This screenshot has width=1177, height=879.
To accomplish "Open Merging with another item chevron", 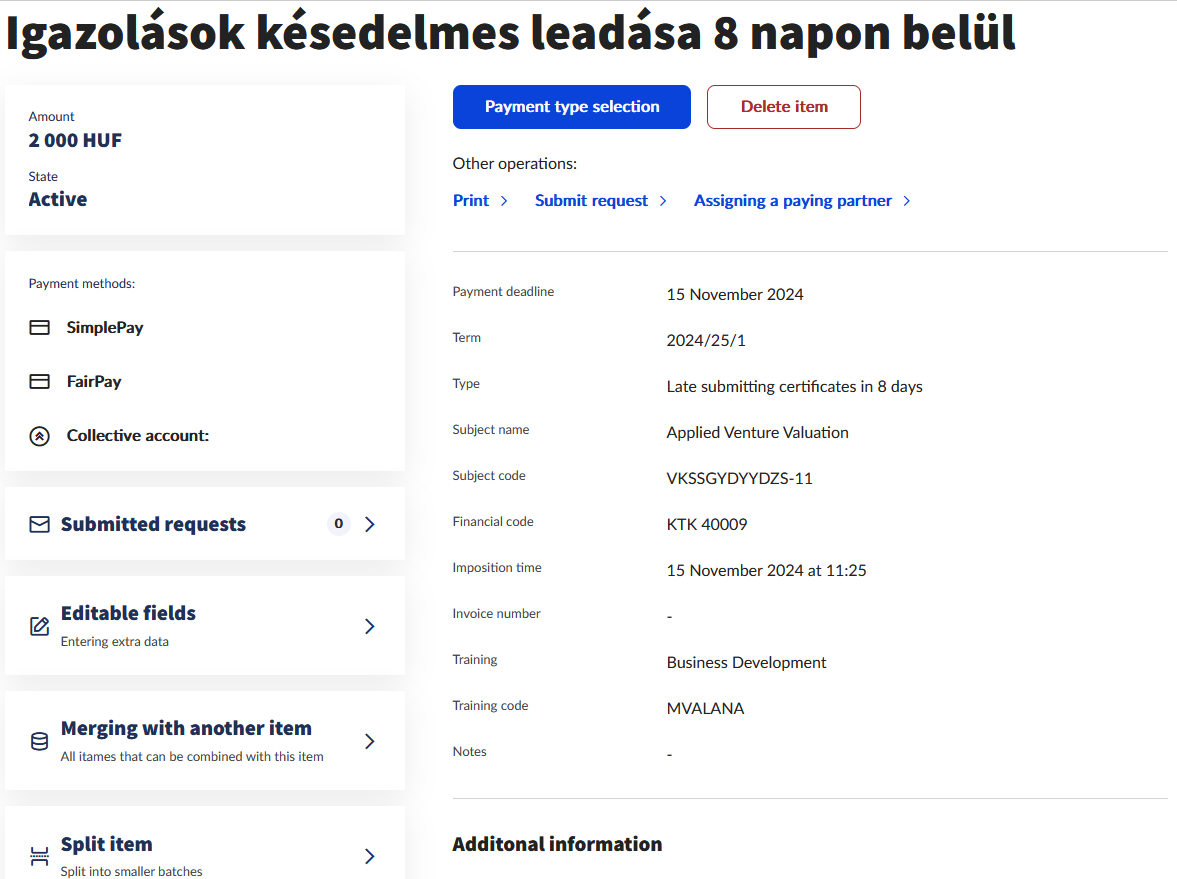I will pos(370,741).
